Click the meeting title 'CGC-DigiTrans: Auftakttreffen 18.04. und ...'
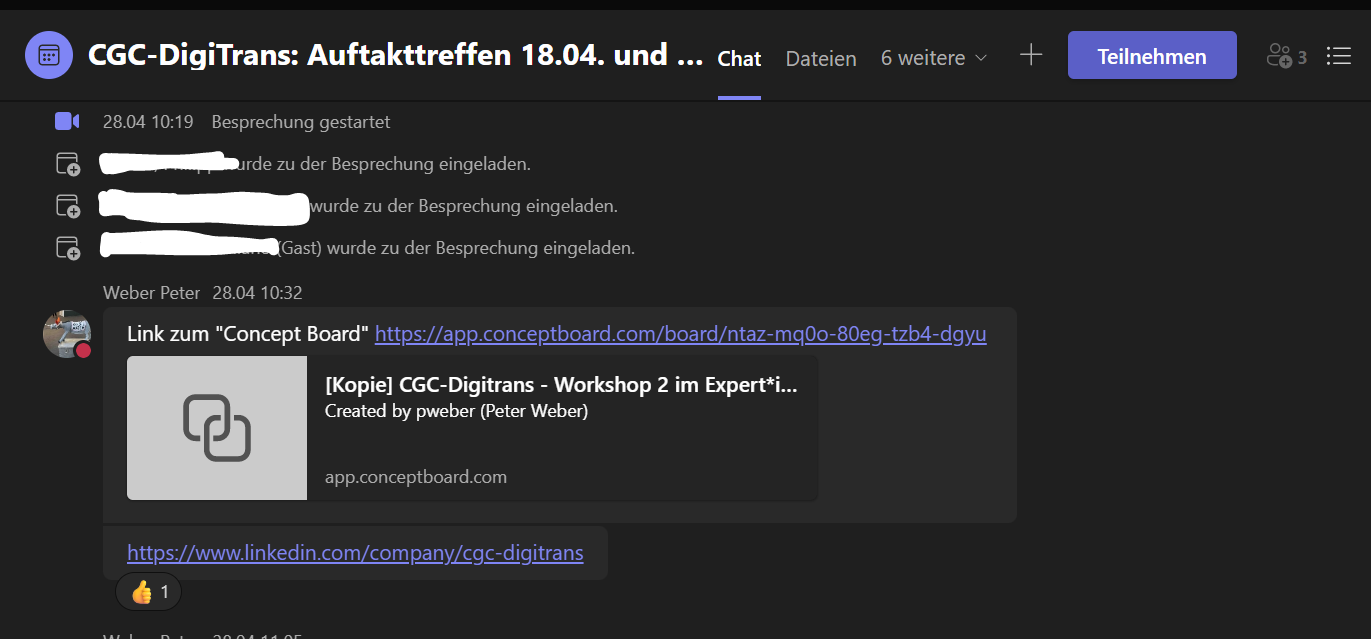This screenshot has width=1371, height=639. 396,55
